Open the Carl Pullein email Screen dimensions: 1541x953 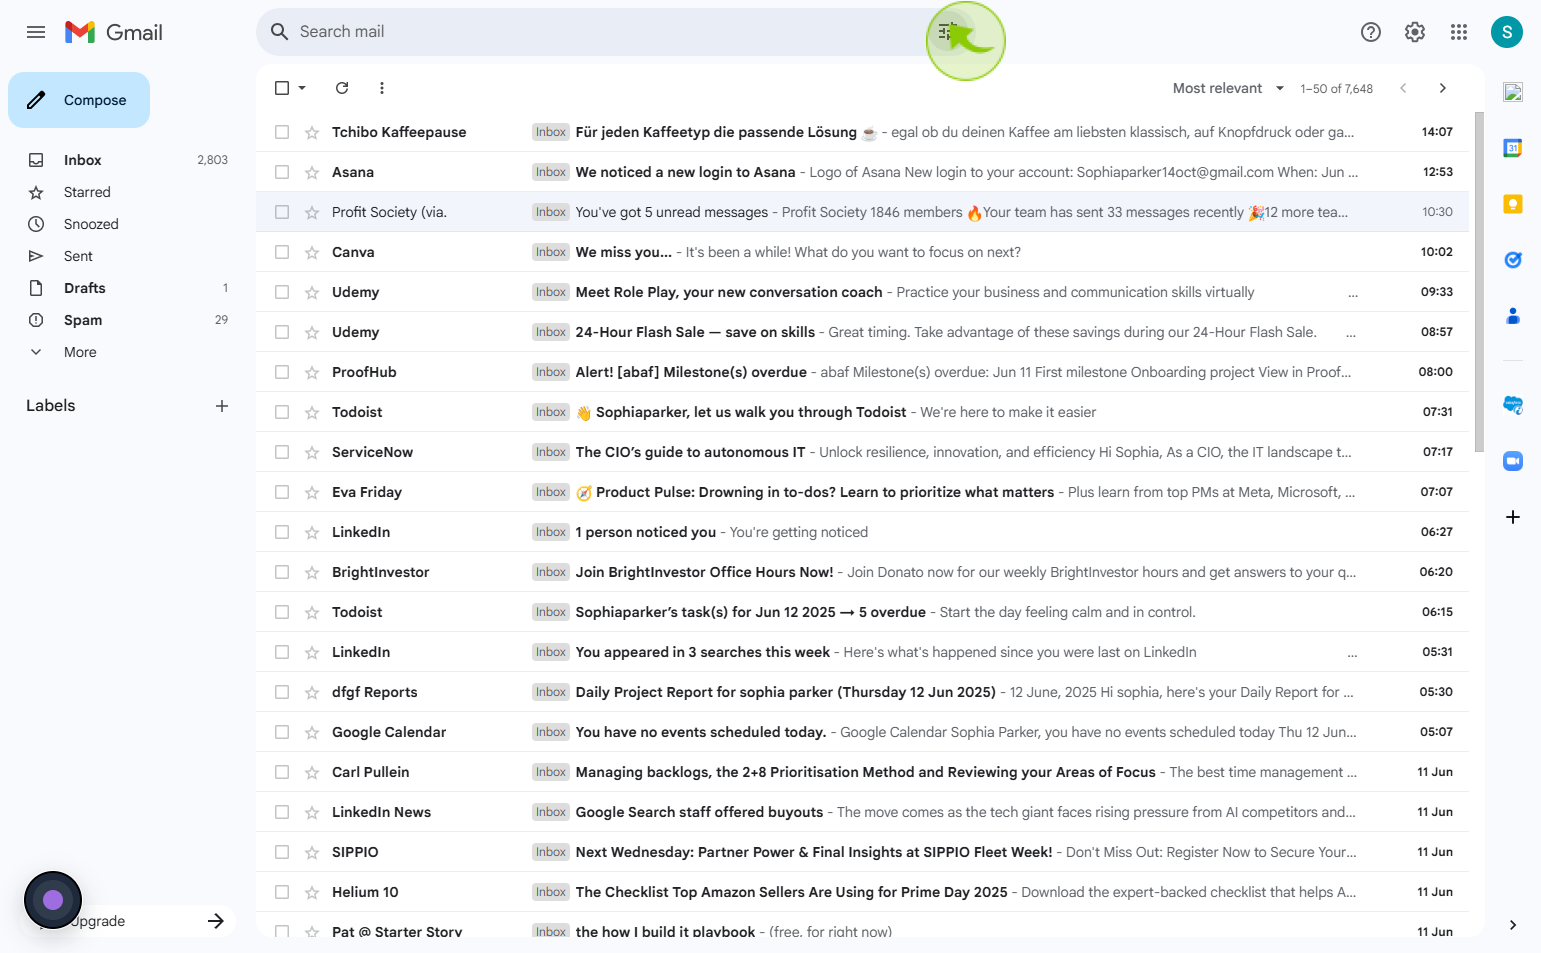862,772
